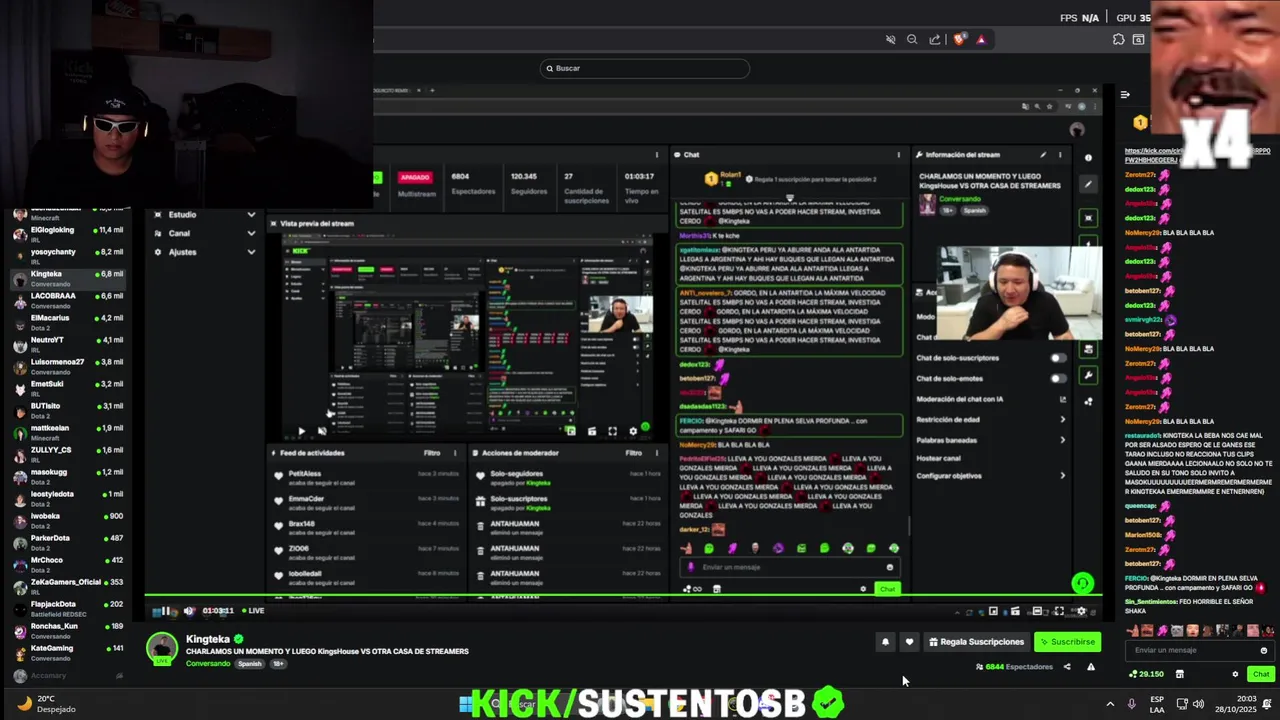Toggle Chat de solo-emotes switch
The height and width of the screenshot is (720, 1280).
pyautogui.click(x=1057, y=379)
